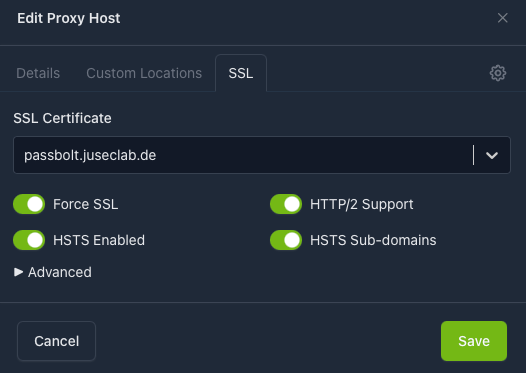The height and width of the screenshot is (373, 526).
Task: Turn off HSTS Enabled switch
Action: click(29, 240)
